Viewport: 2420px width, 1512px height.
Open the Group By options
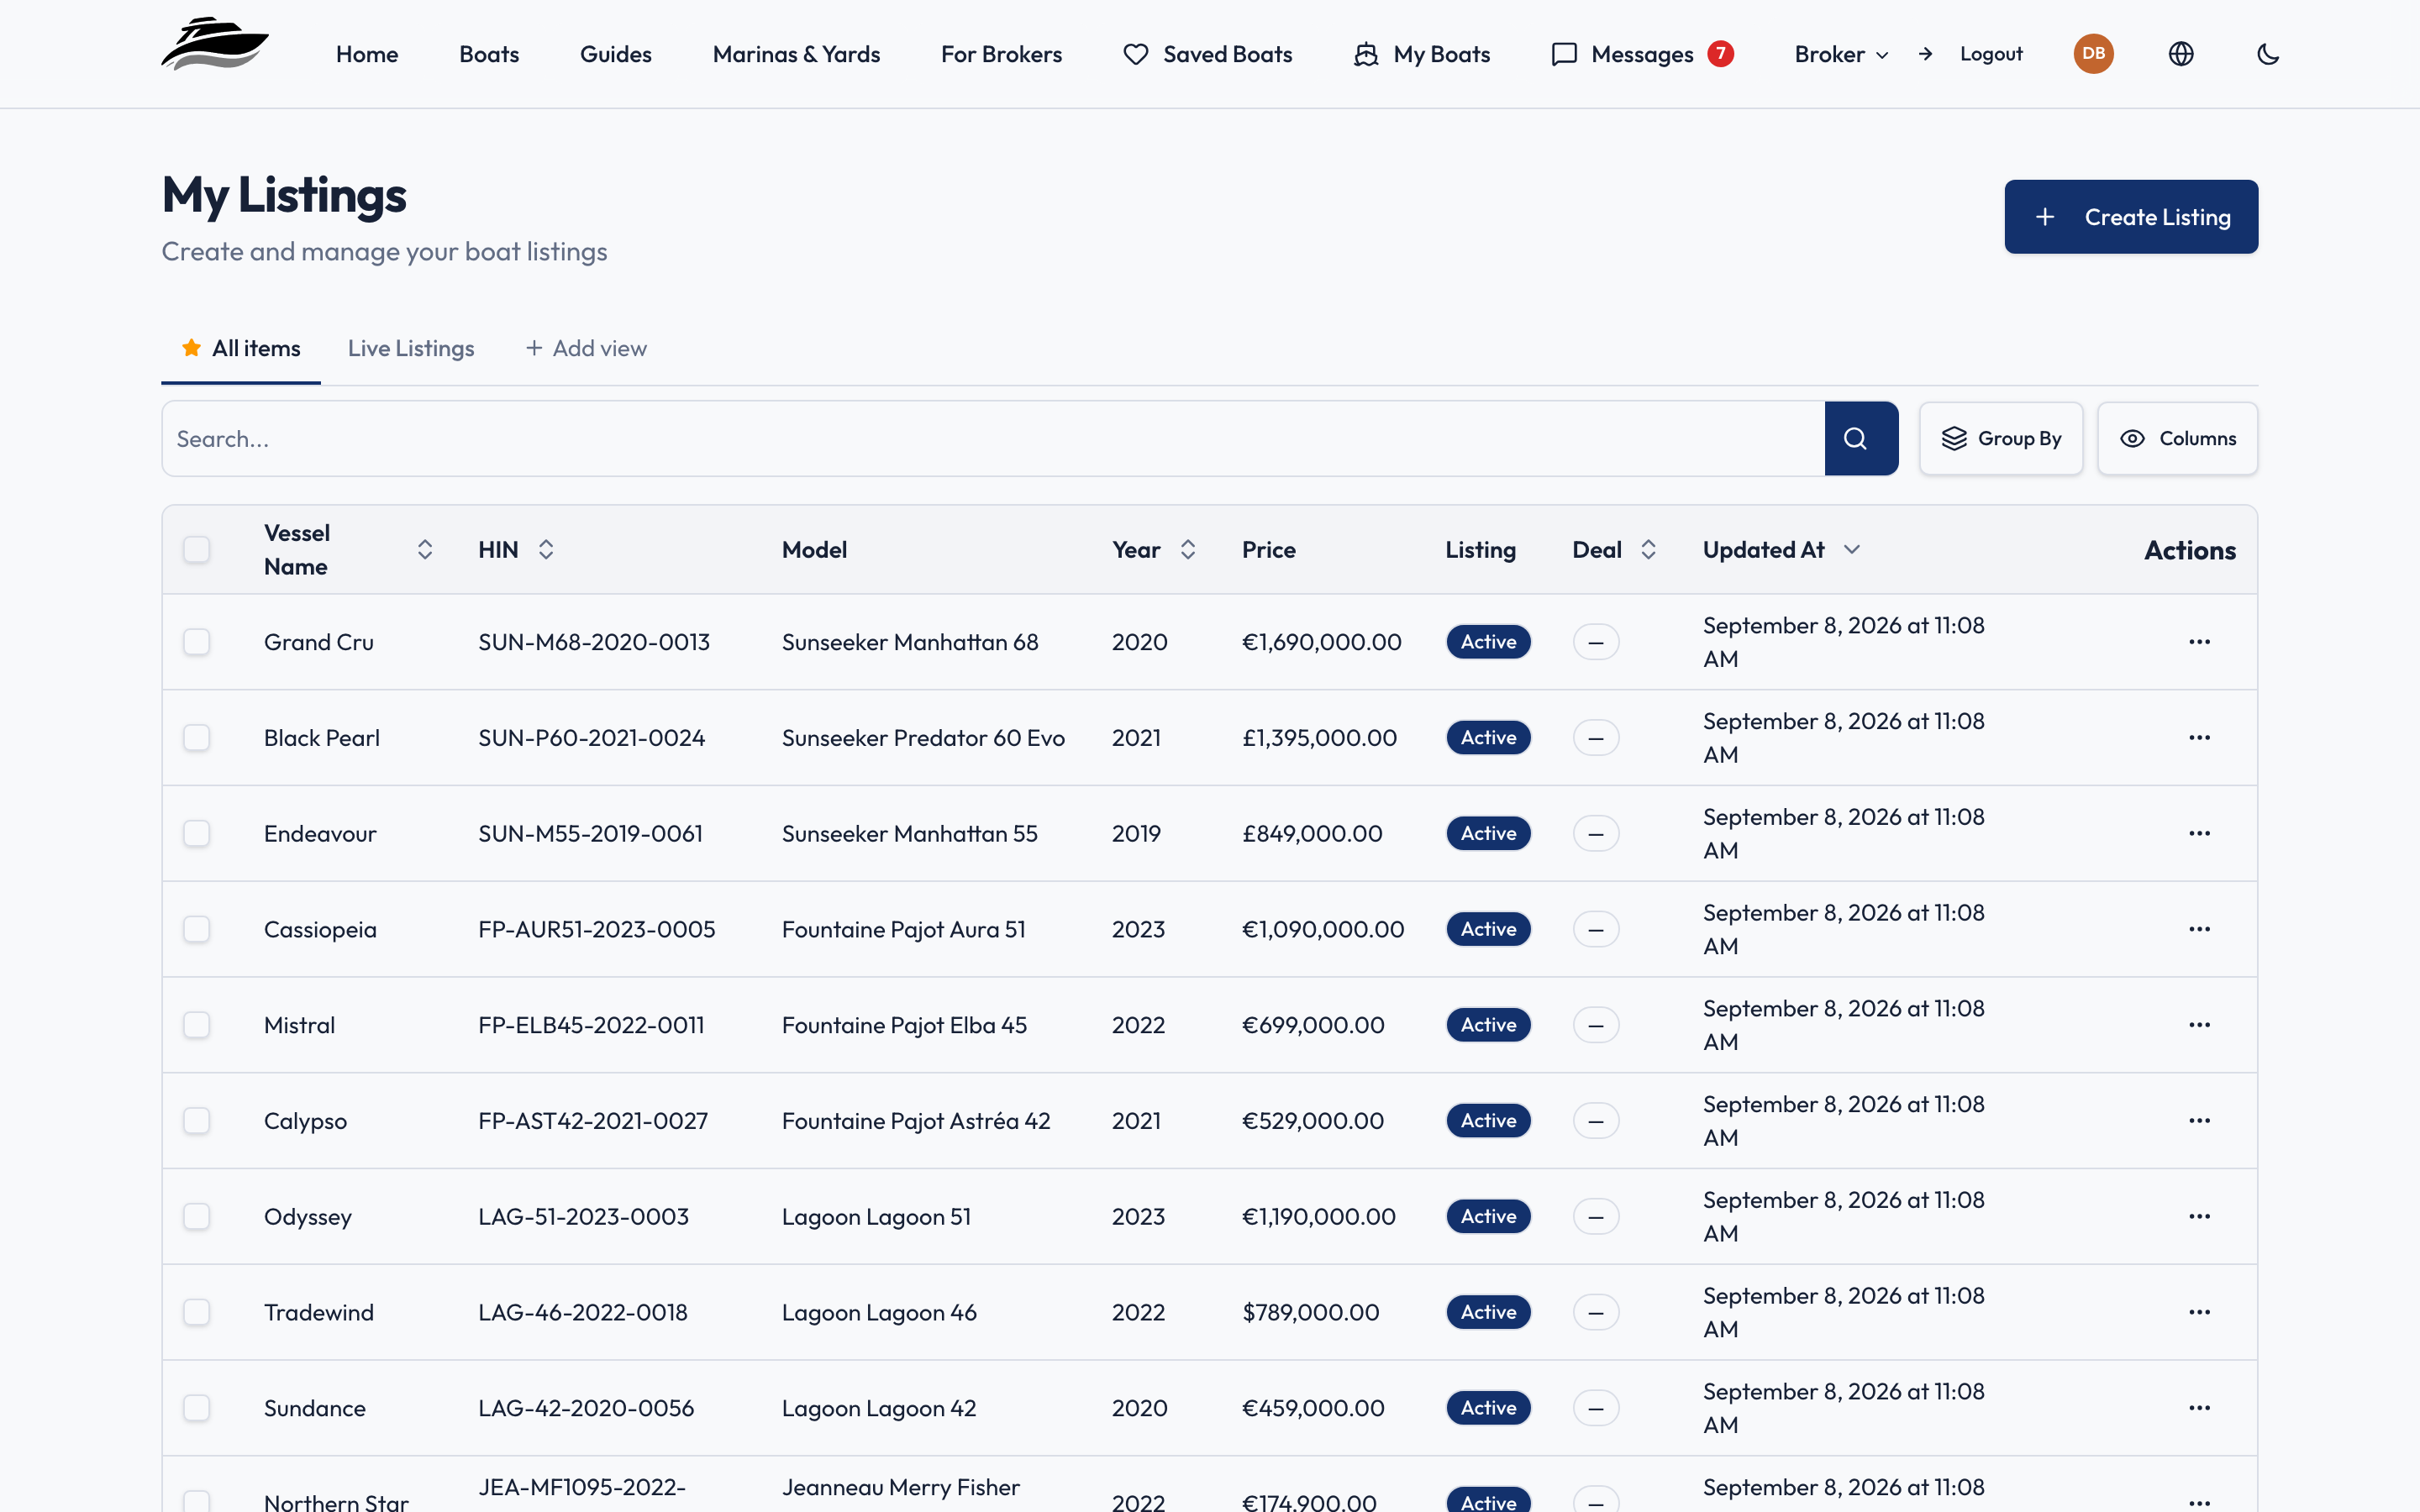2001,438
